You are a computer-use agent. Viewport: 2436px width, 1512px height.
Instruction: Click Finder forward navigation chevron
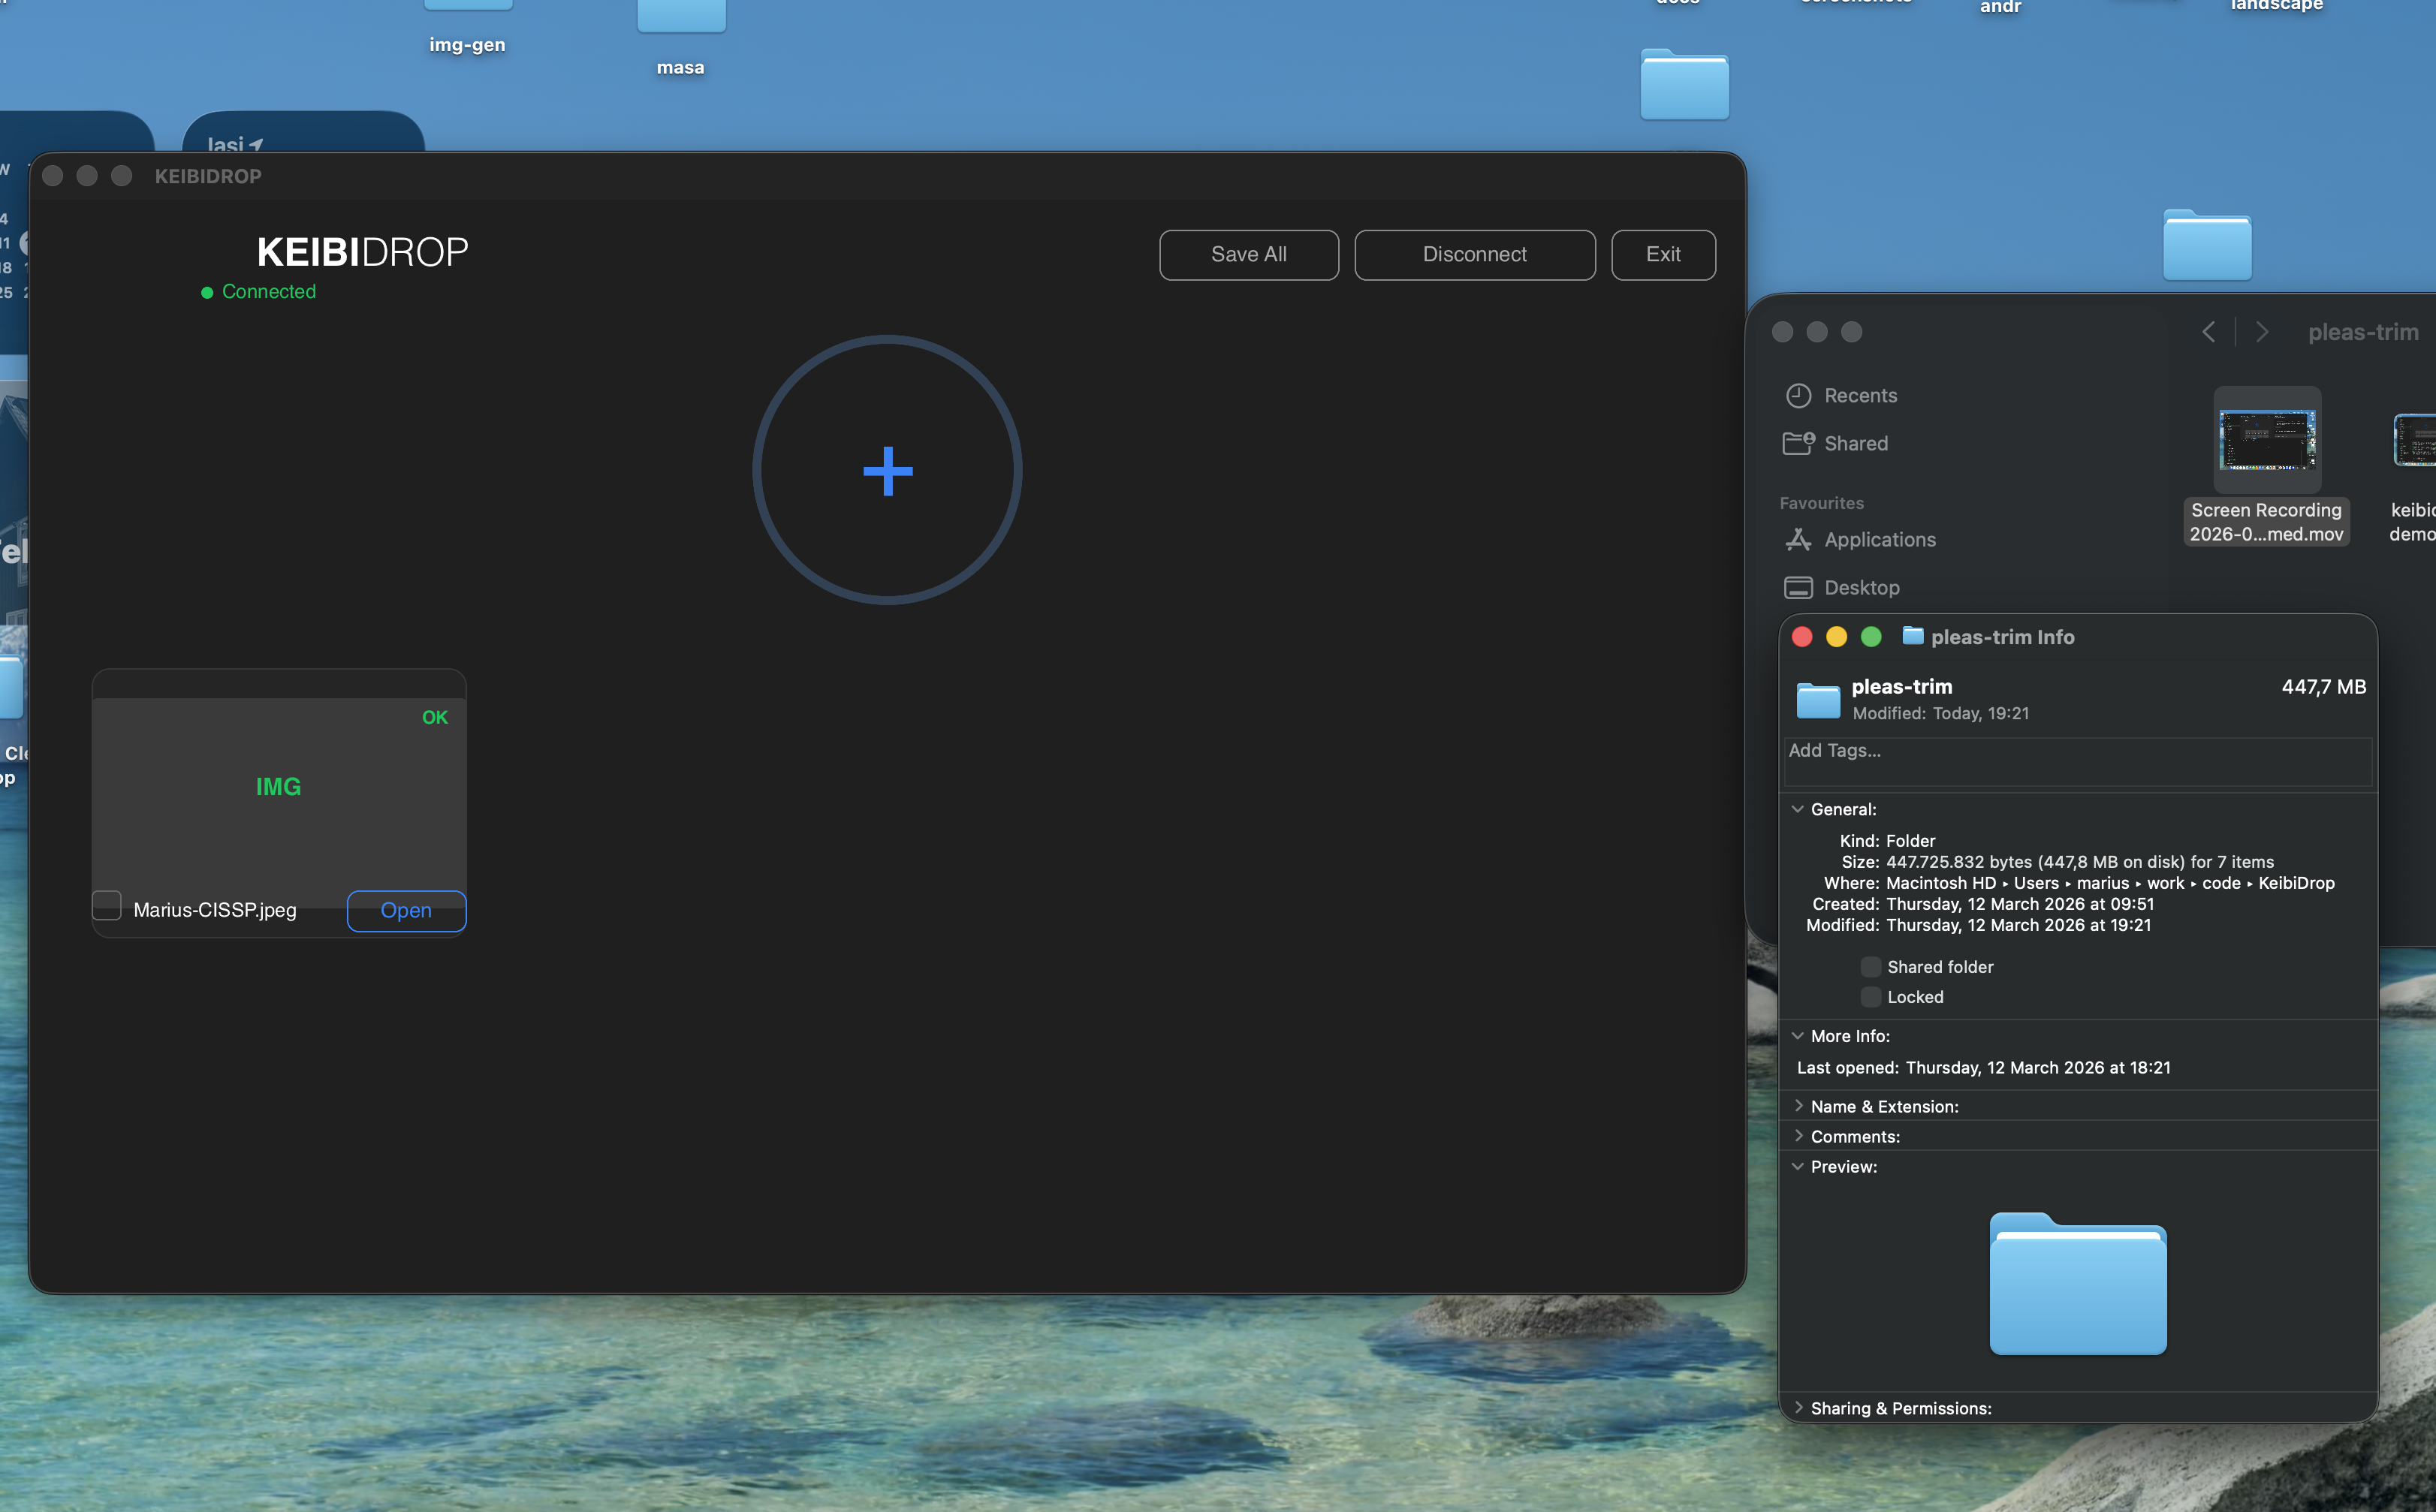tap(2262, 332)
